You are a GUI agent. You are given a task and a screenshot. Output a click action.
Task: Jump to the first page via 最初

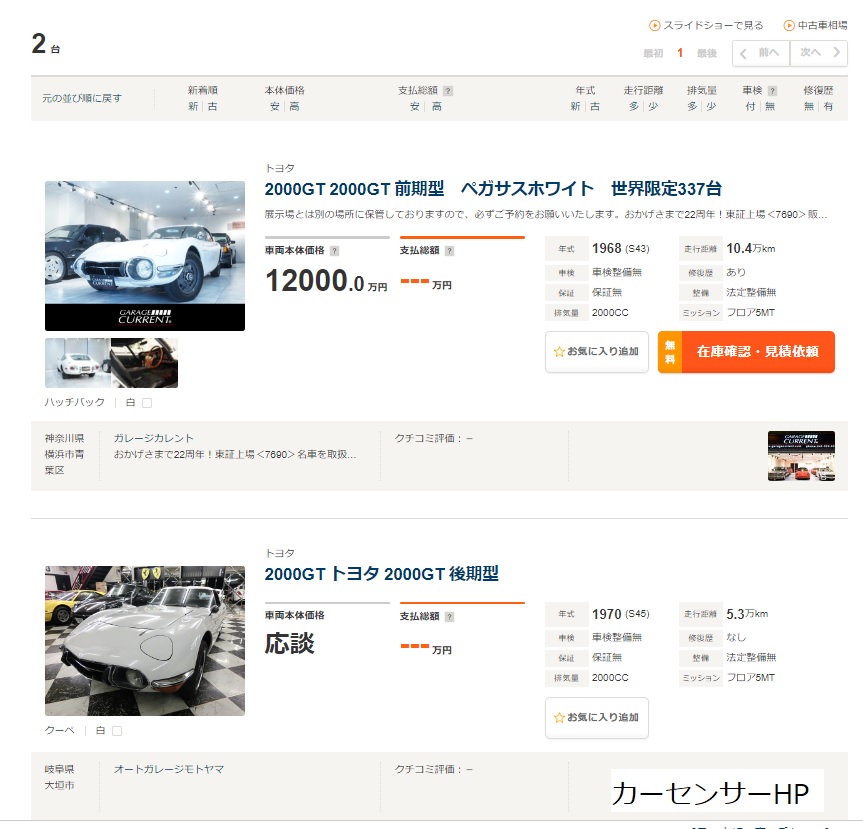(653, 53)
